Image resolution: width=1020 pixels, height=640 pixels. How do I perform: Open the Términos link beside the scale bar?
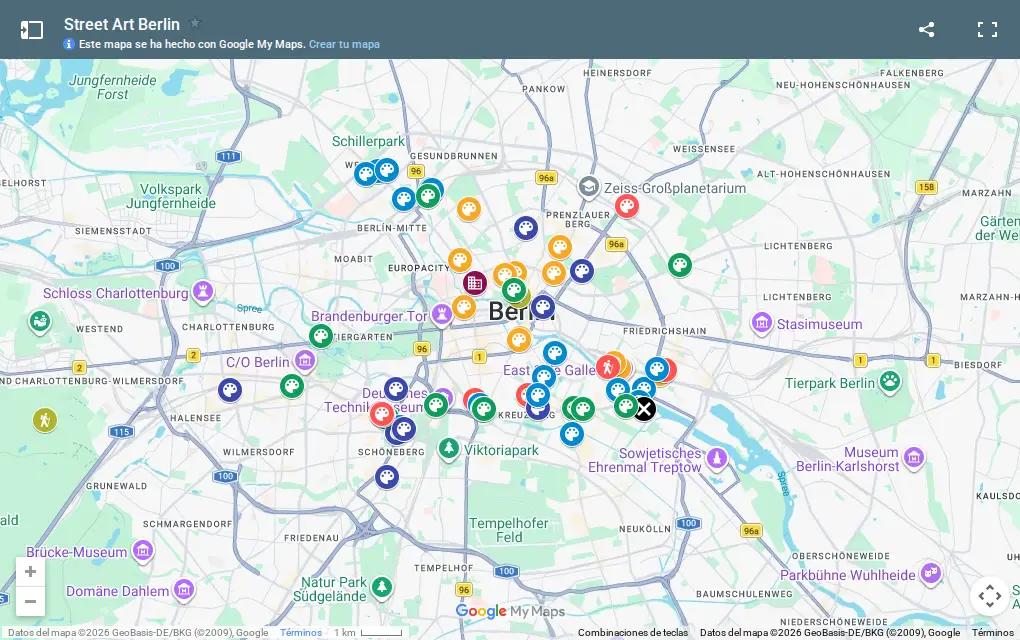pos(301,632)
